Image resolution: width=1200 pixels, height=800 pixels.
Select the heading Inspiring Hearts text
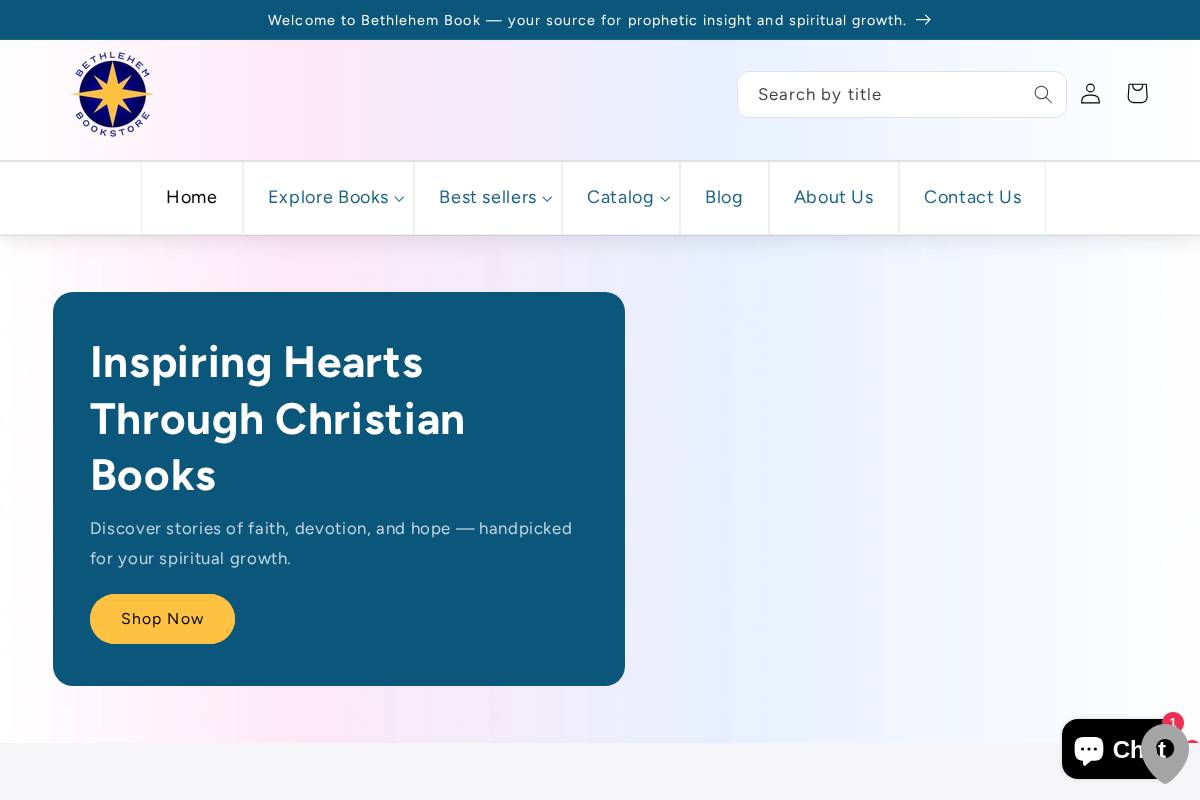(x=256, y=362)
